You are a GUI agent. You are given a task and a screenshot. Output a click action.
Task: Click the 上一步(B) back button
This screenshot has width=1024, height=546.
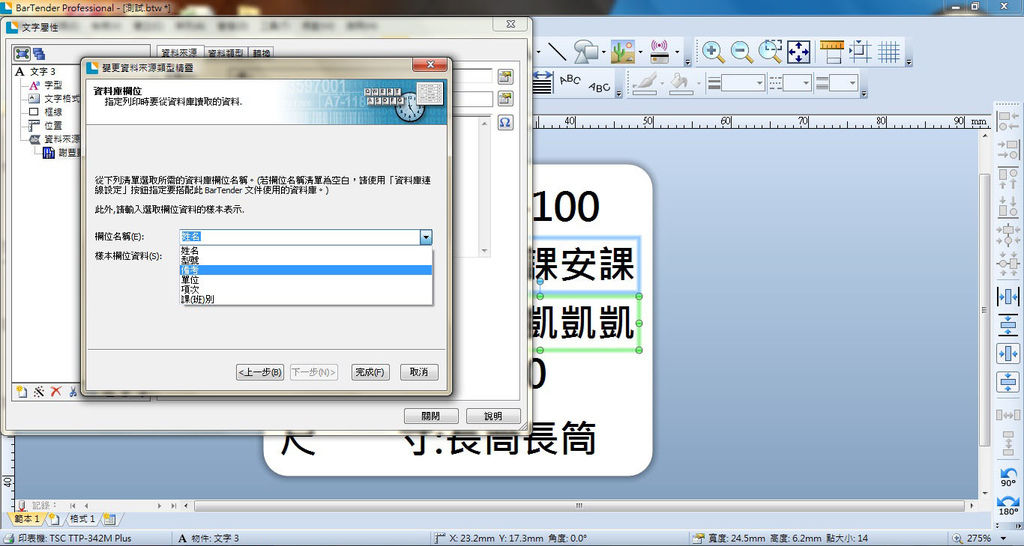coord(260,372)
